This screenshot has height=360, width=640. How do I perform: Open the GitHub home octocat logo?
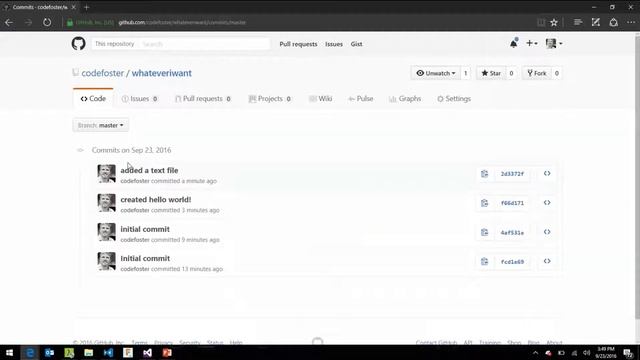pos(78,44)
